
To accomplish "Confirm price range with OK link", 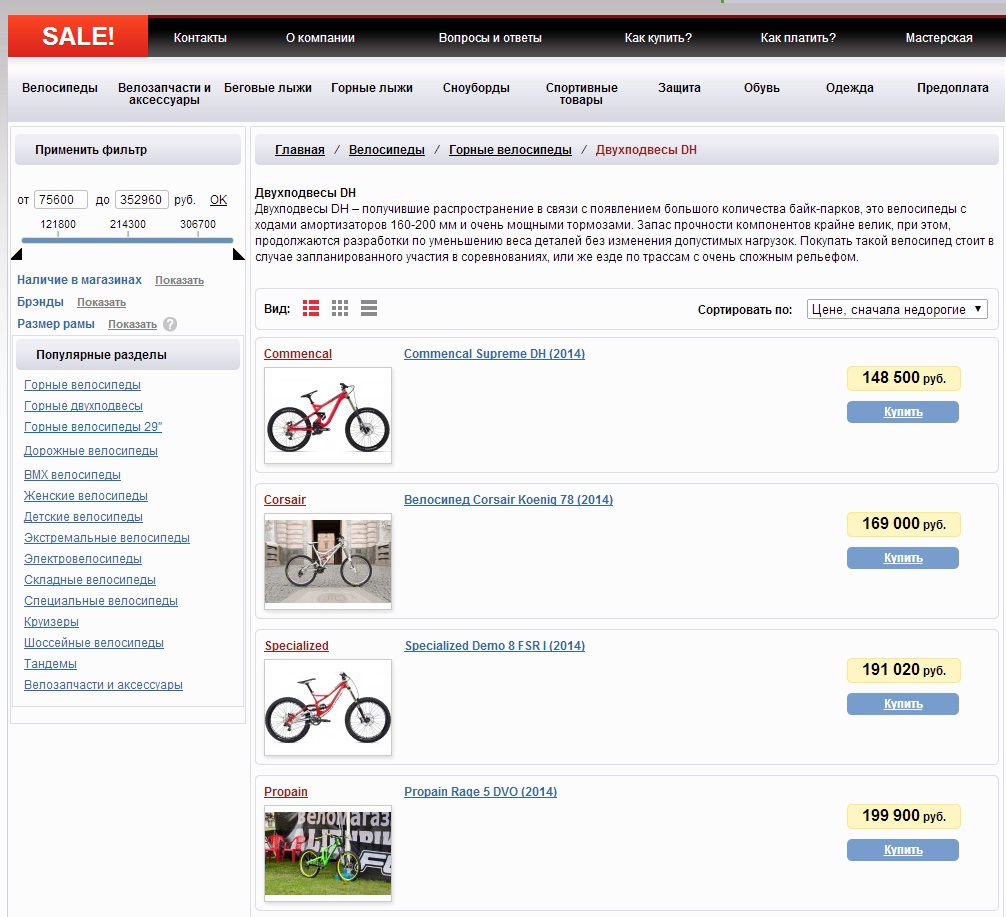I will tap(219, 200).
